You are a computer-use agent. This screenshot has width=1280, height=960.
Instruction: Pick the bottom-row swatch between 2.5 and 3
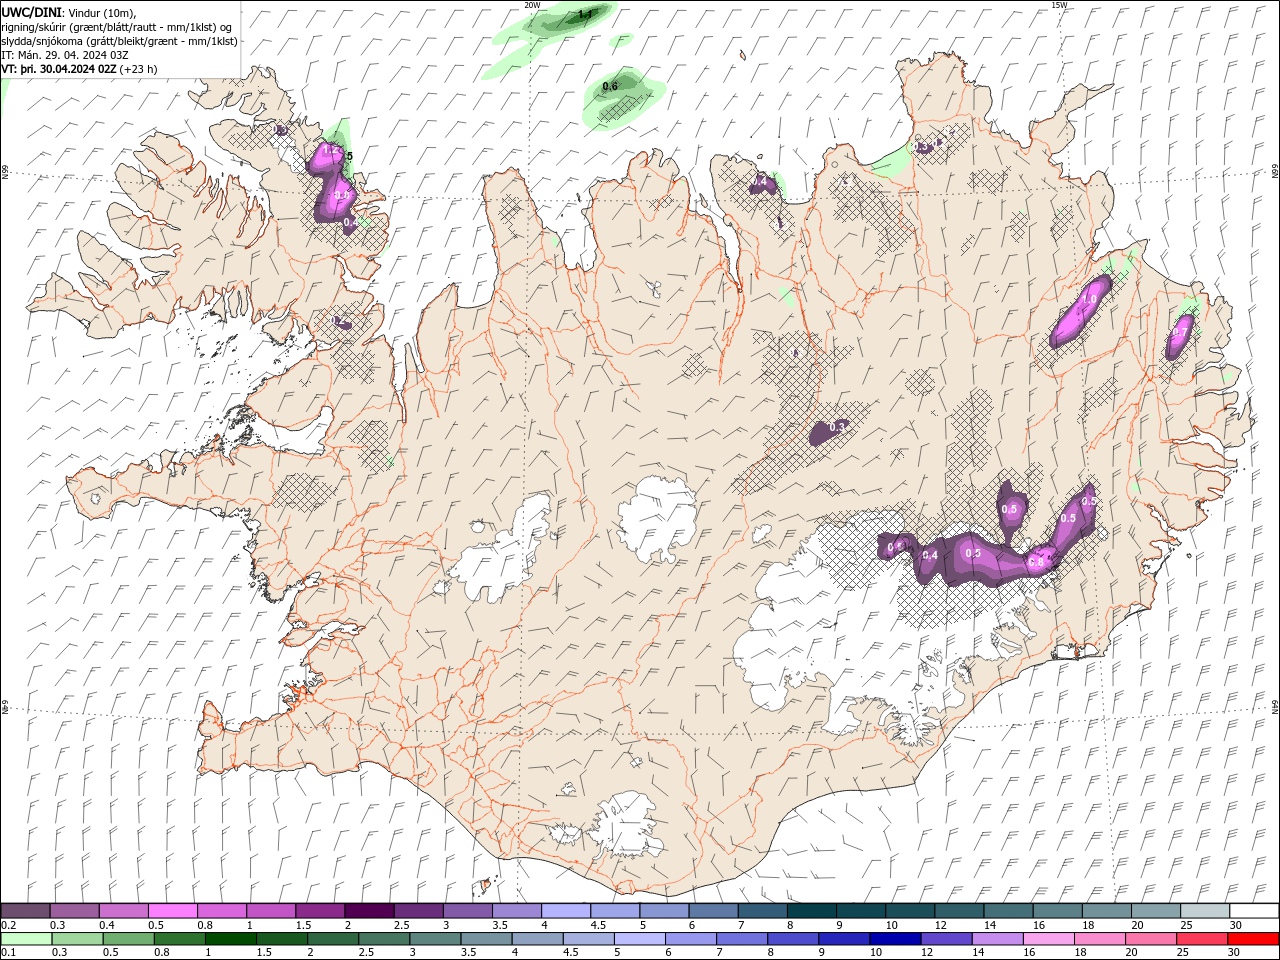(x=386, y=939)
